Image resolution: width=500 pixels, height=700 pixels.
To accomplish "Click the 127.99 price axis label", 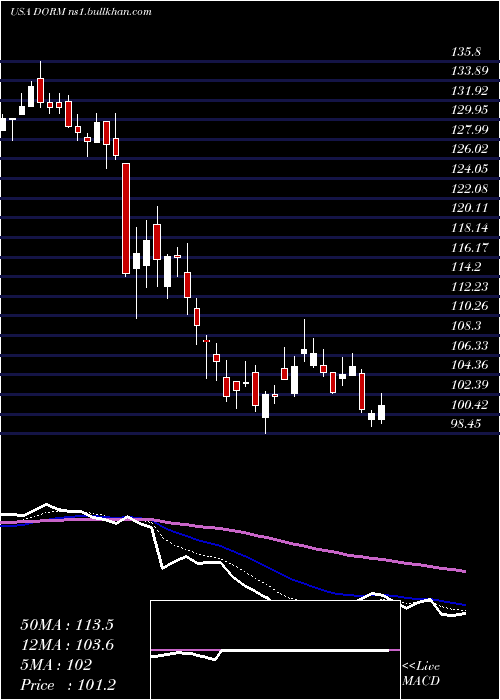I will tap(470, 129).
